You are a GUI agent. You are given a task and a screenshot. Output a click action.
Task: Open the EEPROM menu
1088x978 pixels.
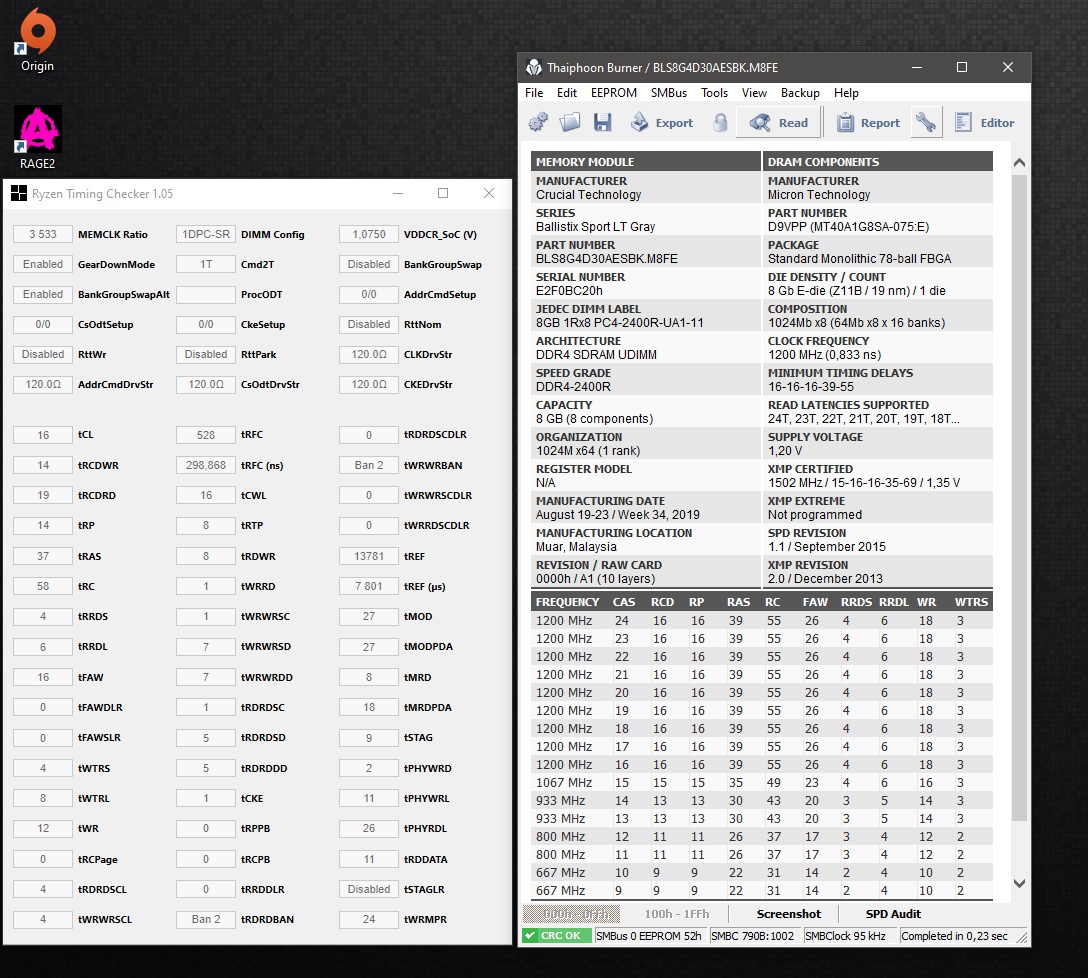point(613,93)
